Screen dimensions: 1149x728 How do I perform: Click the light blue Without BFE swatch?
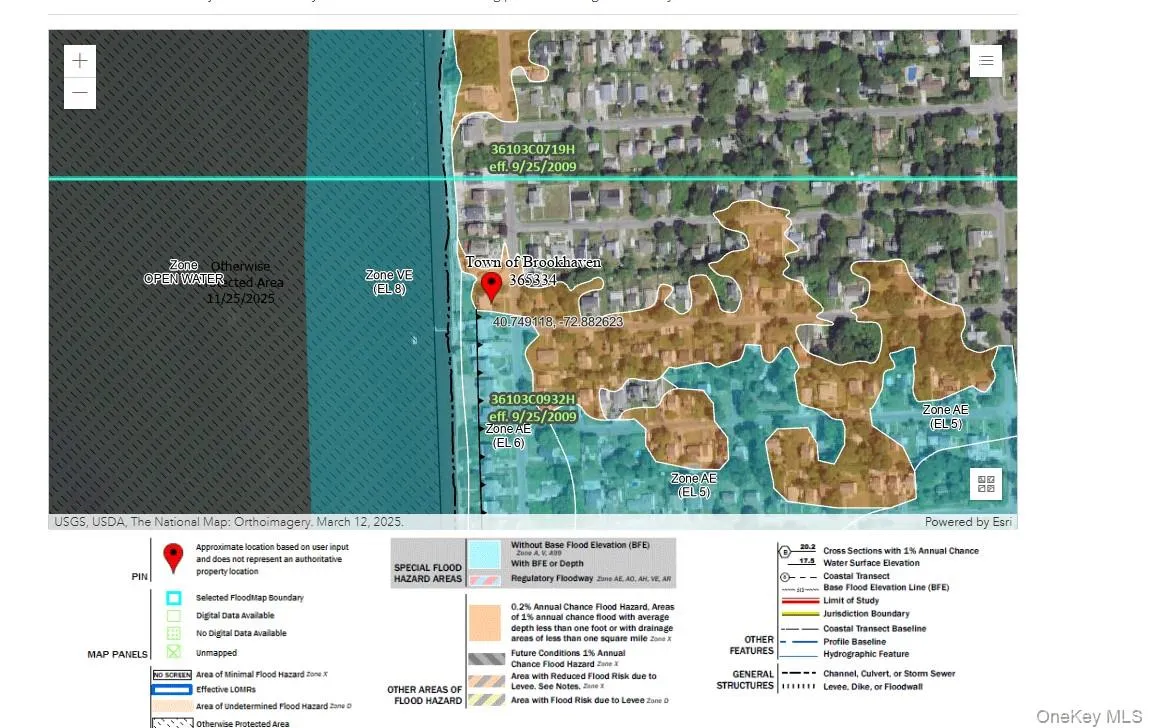(x=484, y=554)
